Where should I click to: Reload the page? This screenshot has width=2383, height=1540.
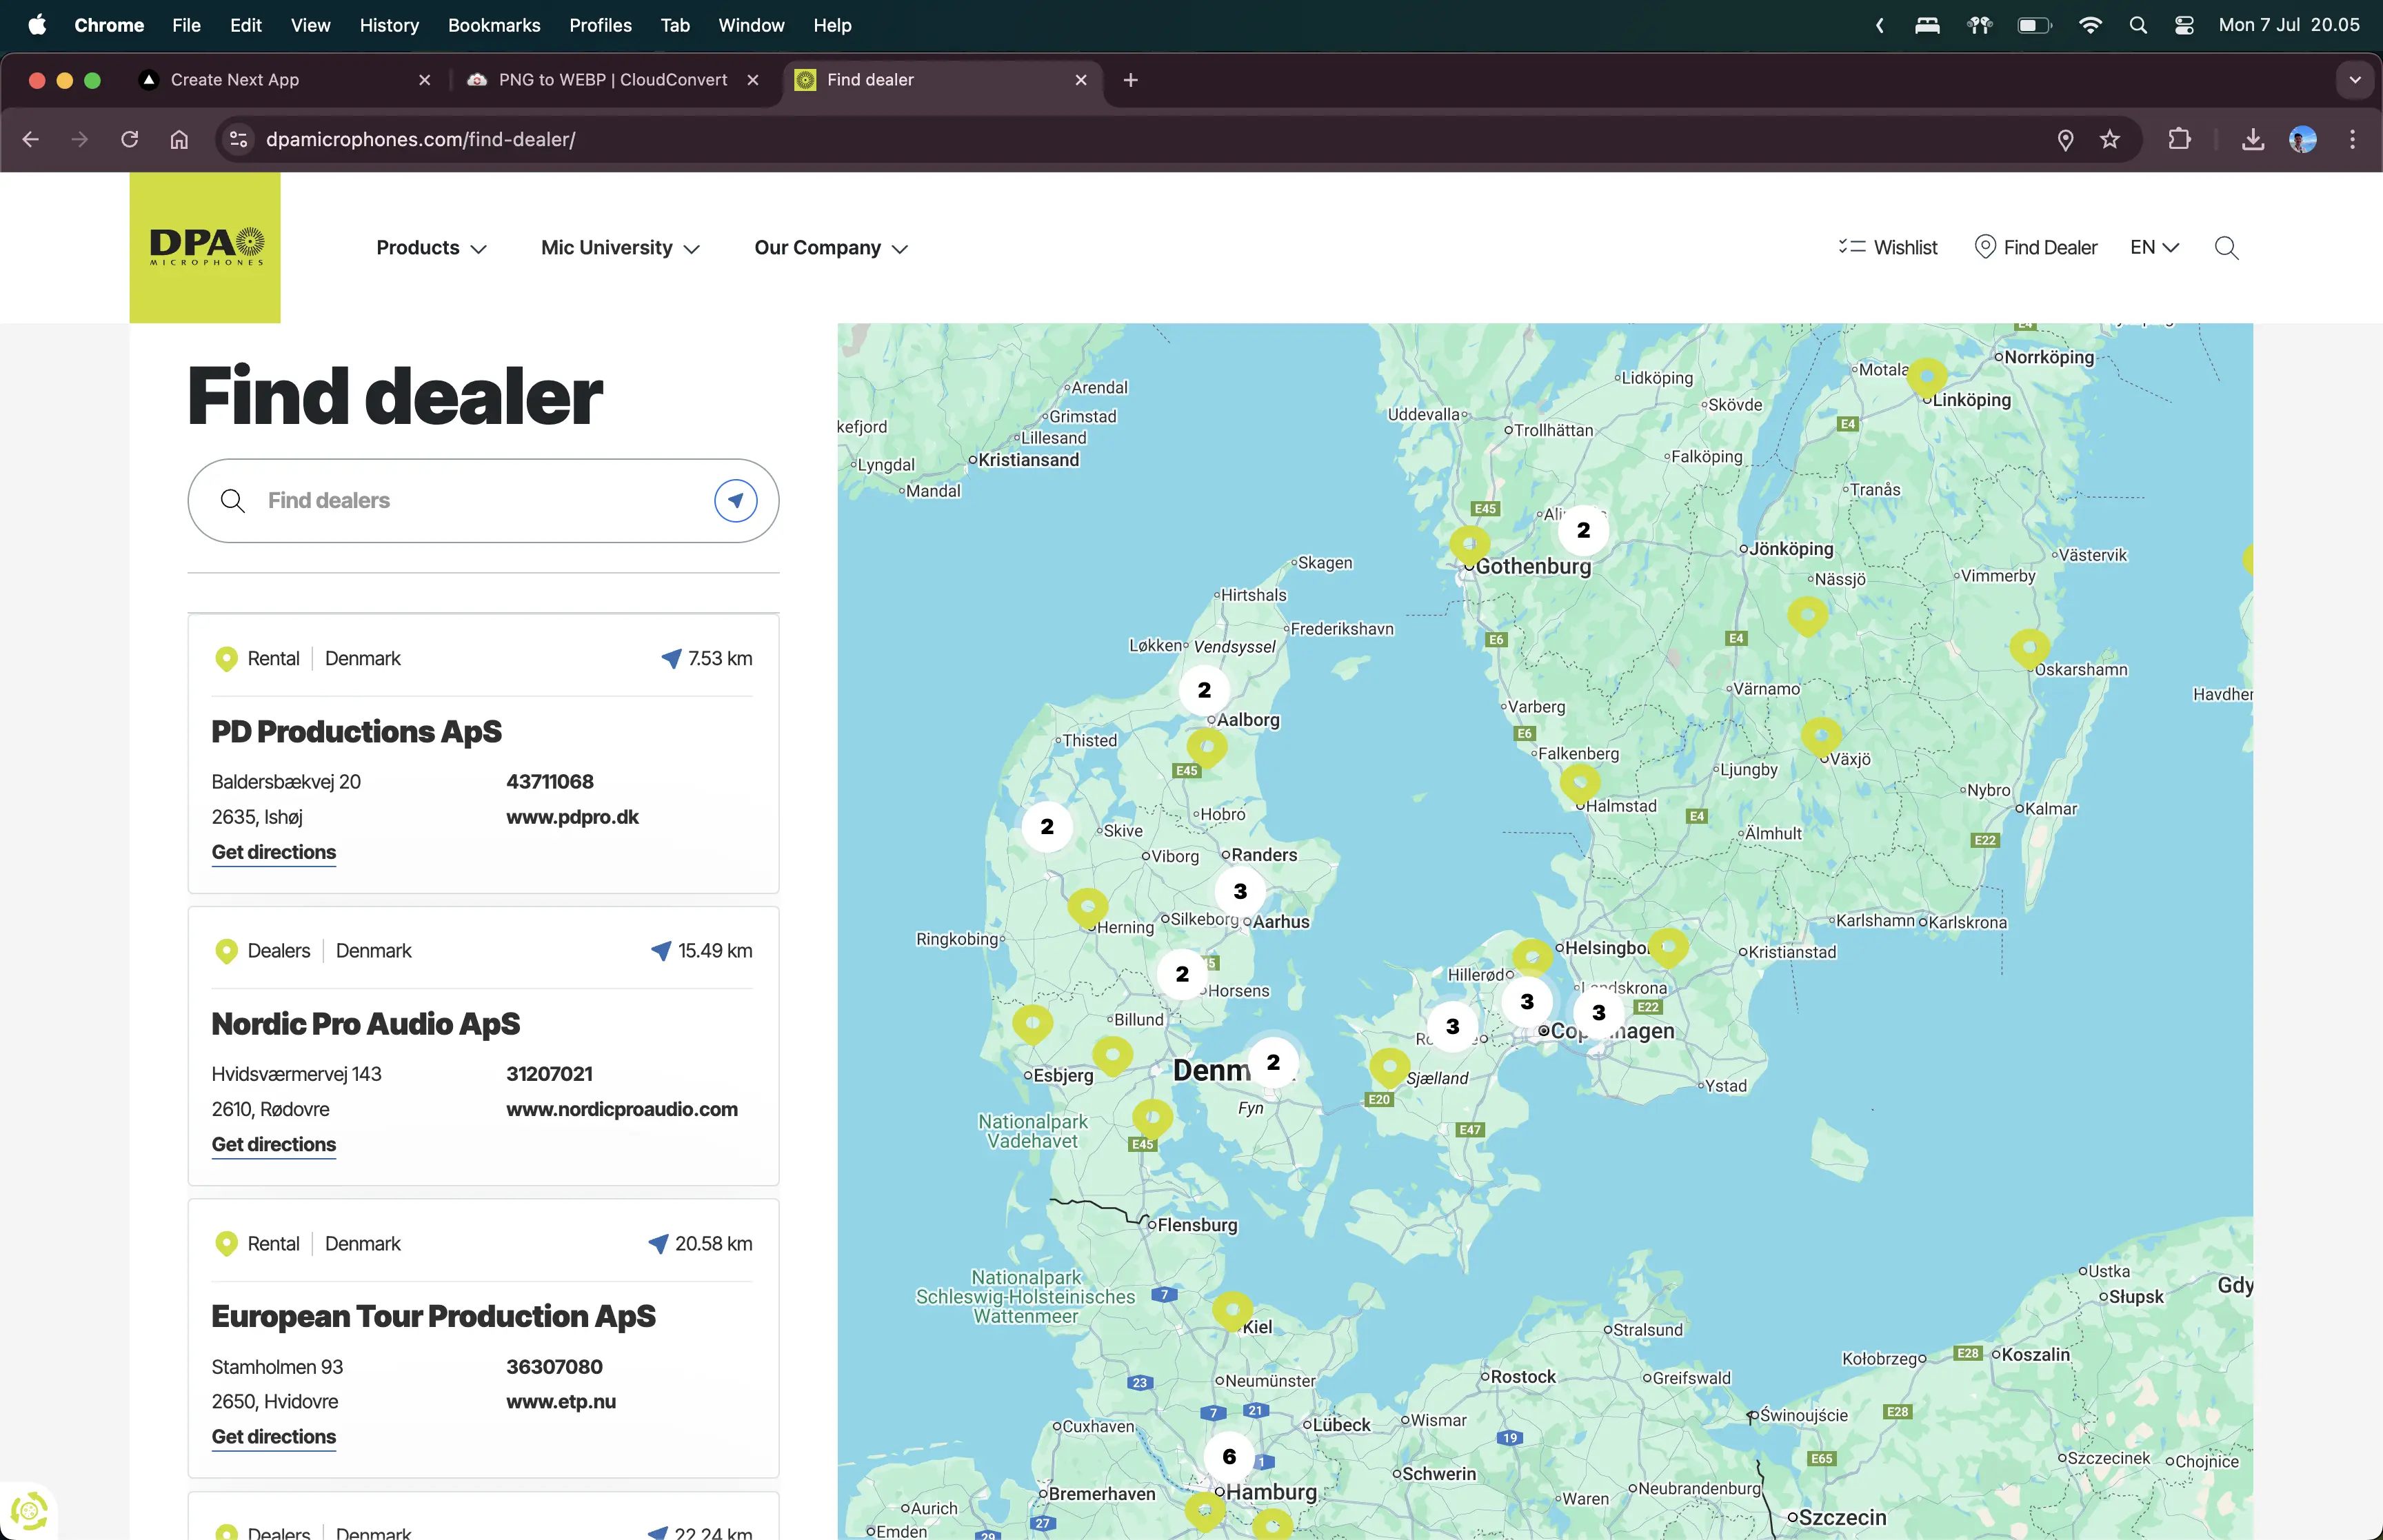(130, 139)
